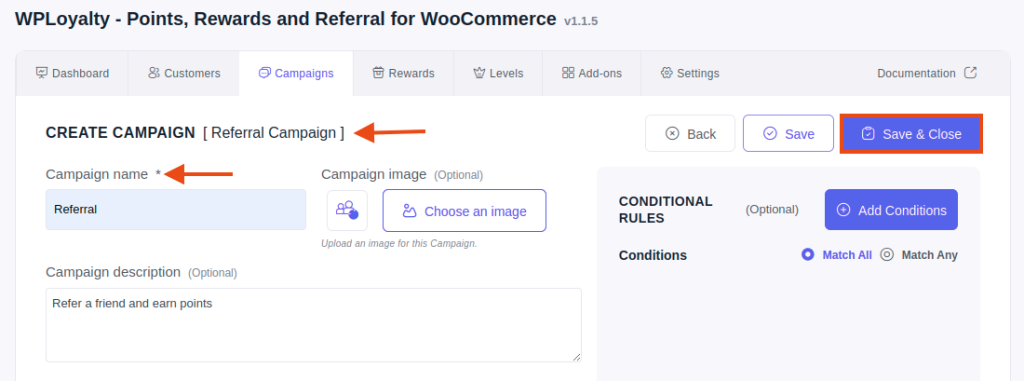This screenshot has height=381, width=1024.
Task: Click into the Campaign description textarea
Action: pyautogui.click(x=313, y=325)
